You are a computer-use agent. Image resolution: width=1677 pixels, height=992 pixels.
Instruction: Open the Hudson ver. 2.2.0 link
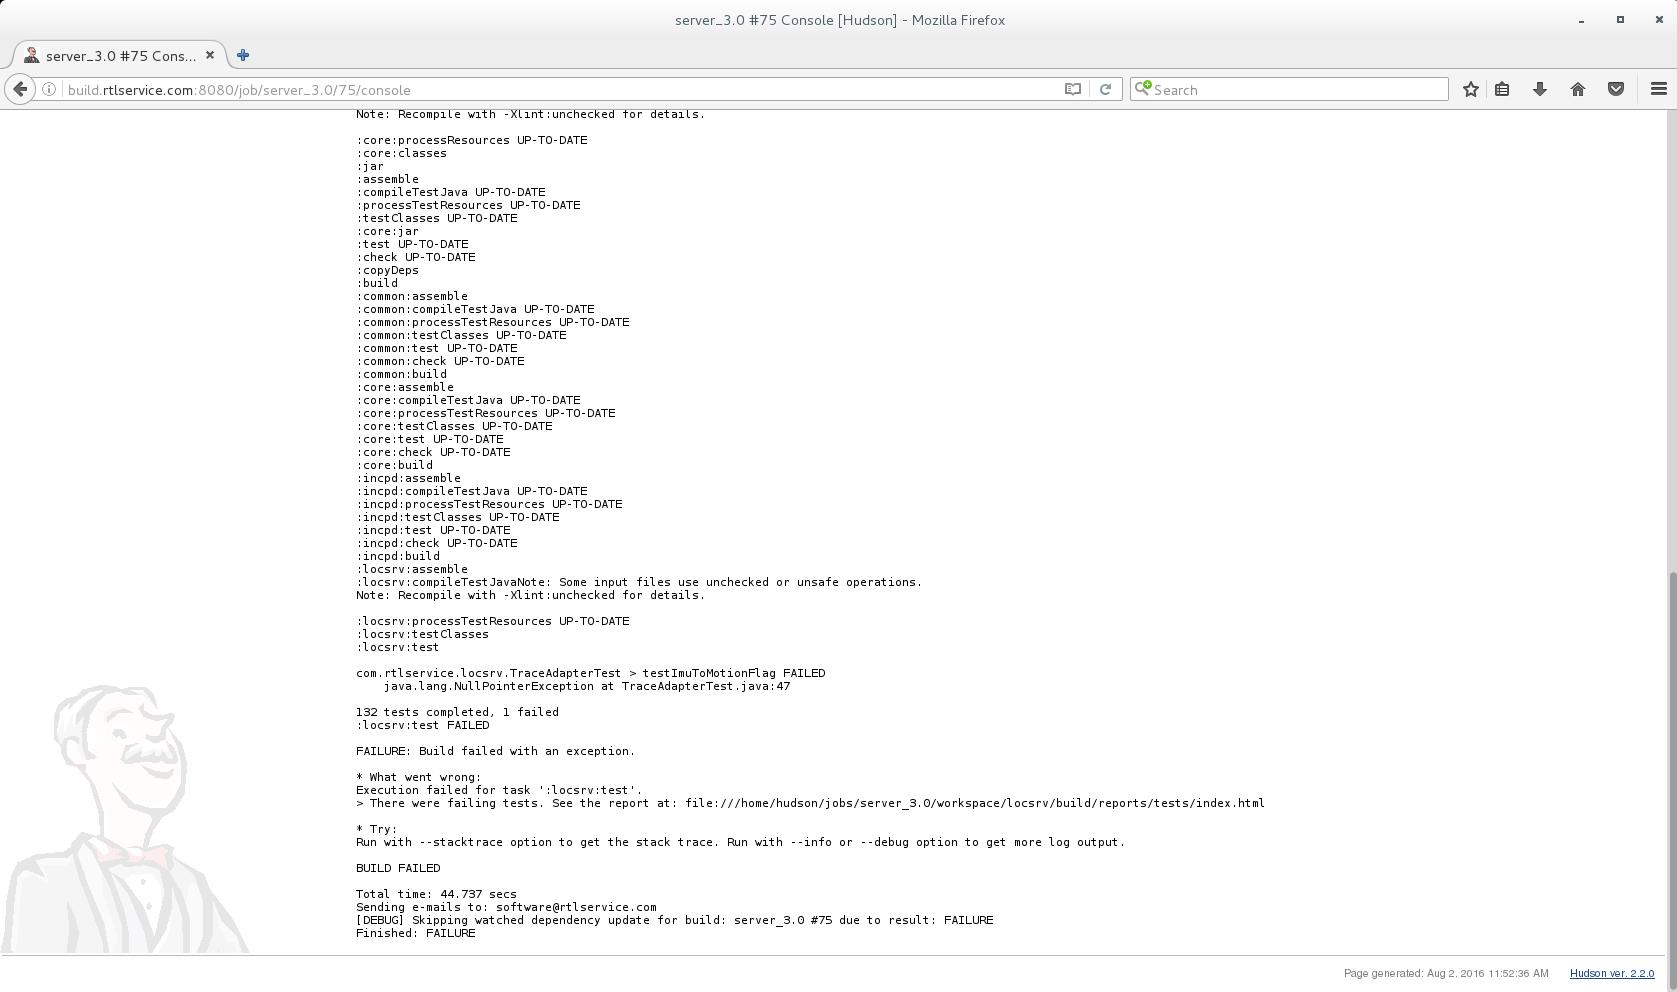[1612, 973]
